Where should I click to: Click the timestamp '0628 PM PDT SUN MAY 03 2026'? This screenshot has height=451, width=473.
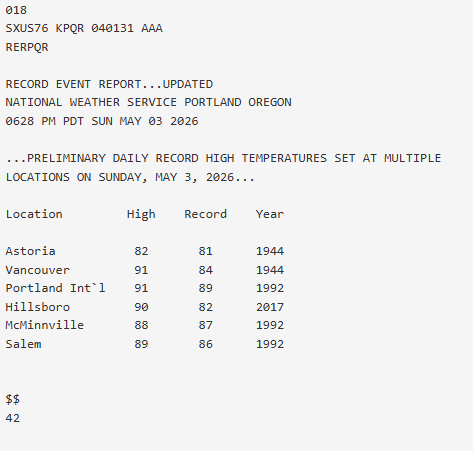tap(102, 121)
